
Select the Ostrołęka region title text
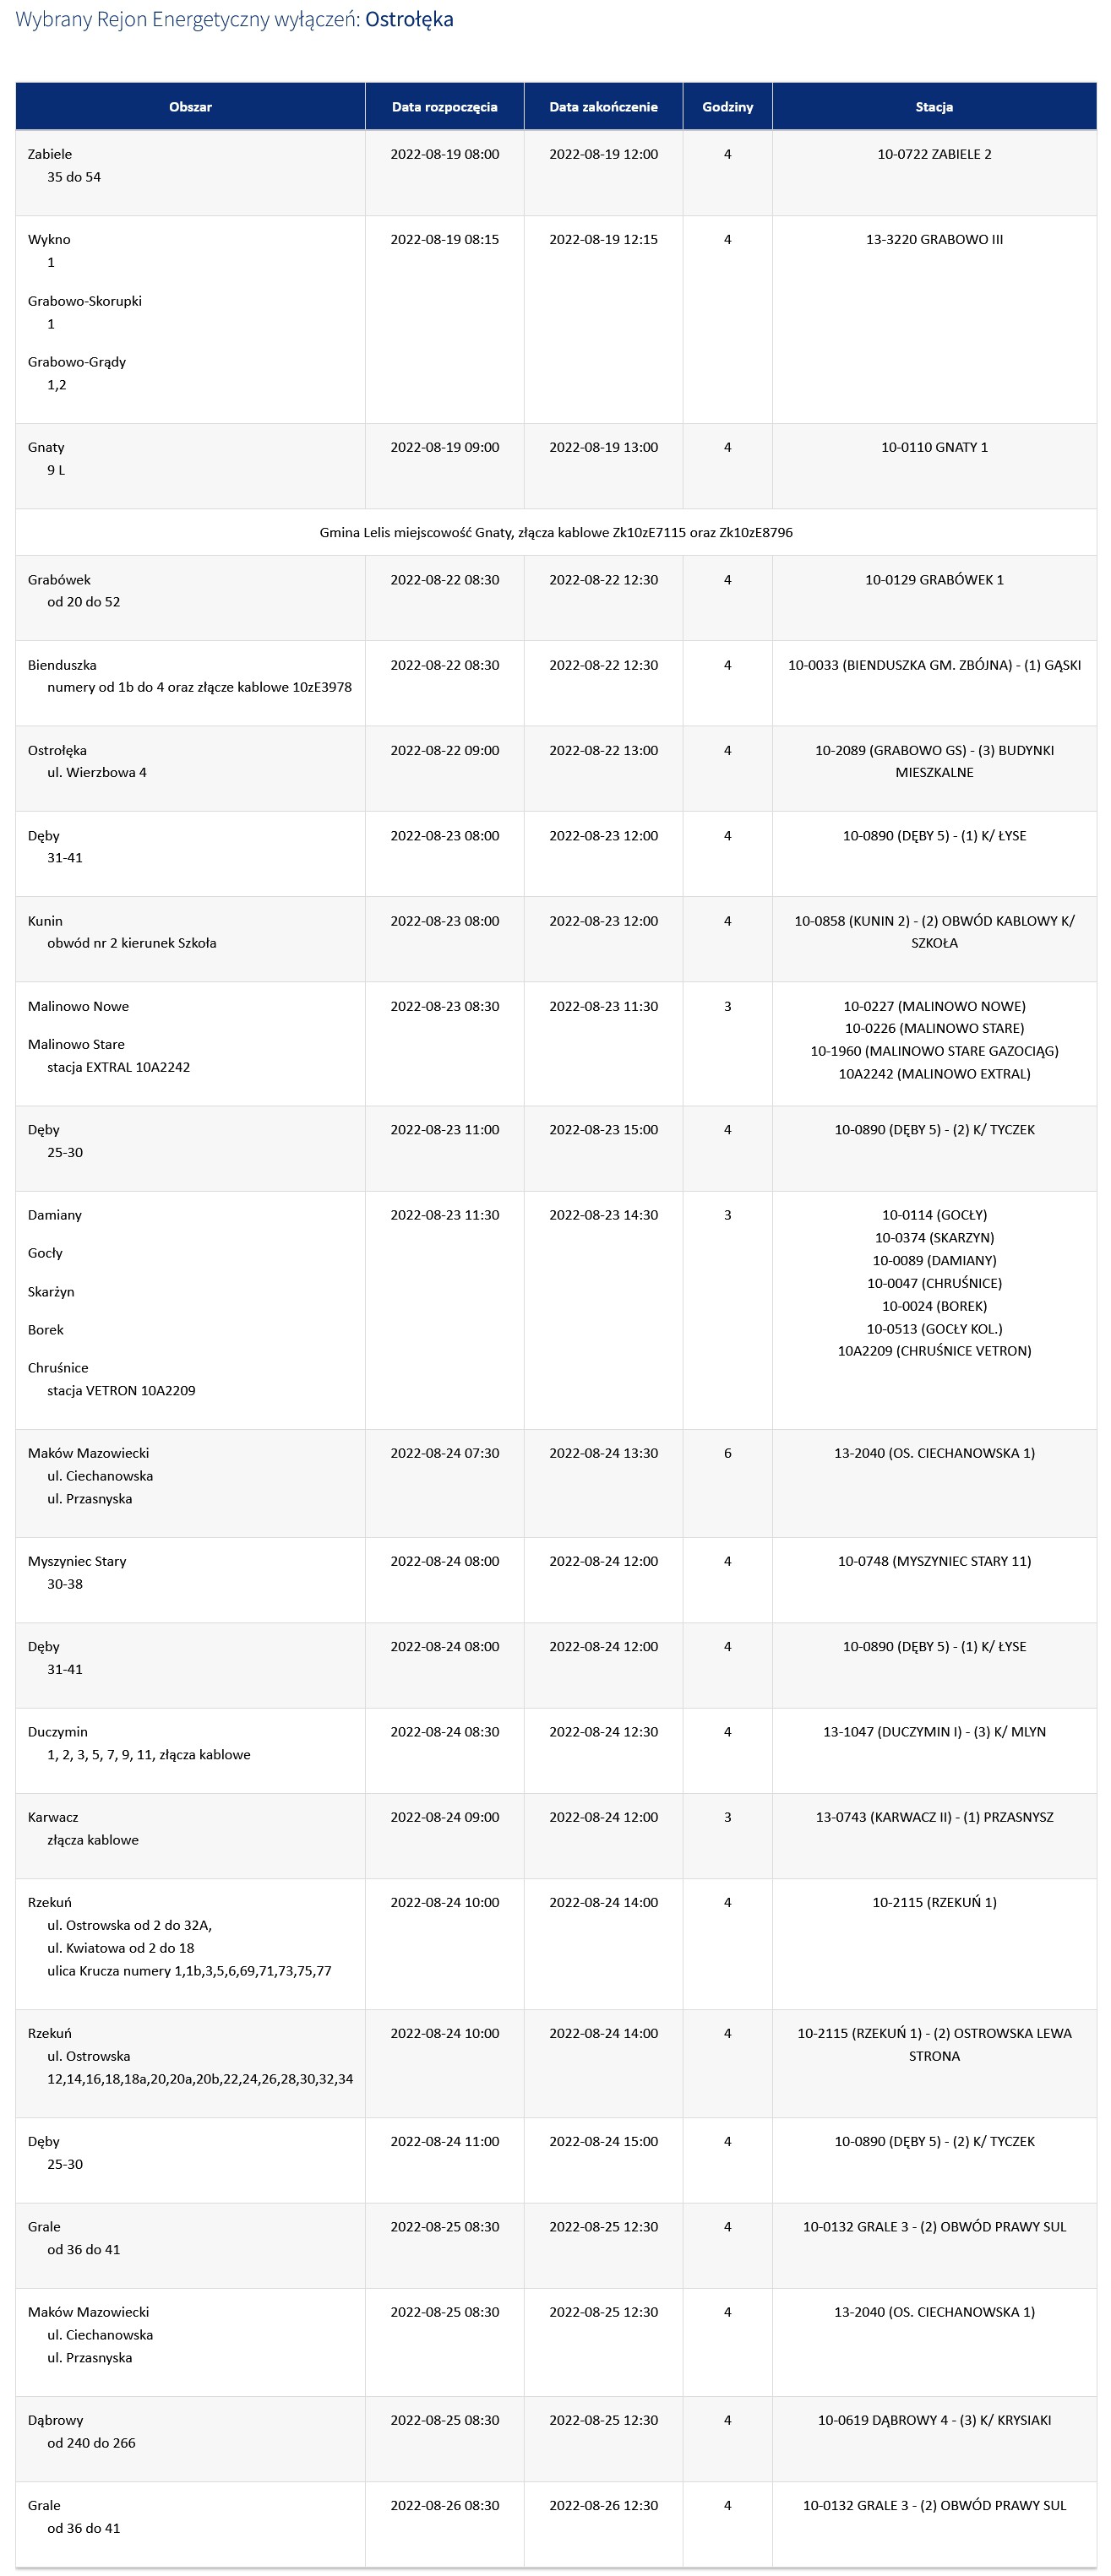[409, 19]
